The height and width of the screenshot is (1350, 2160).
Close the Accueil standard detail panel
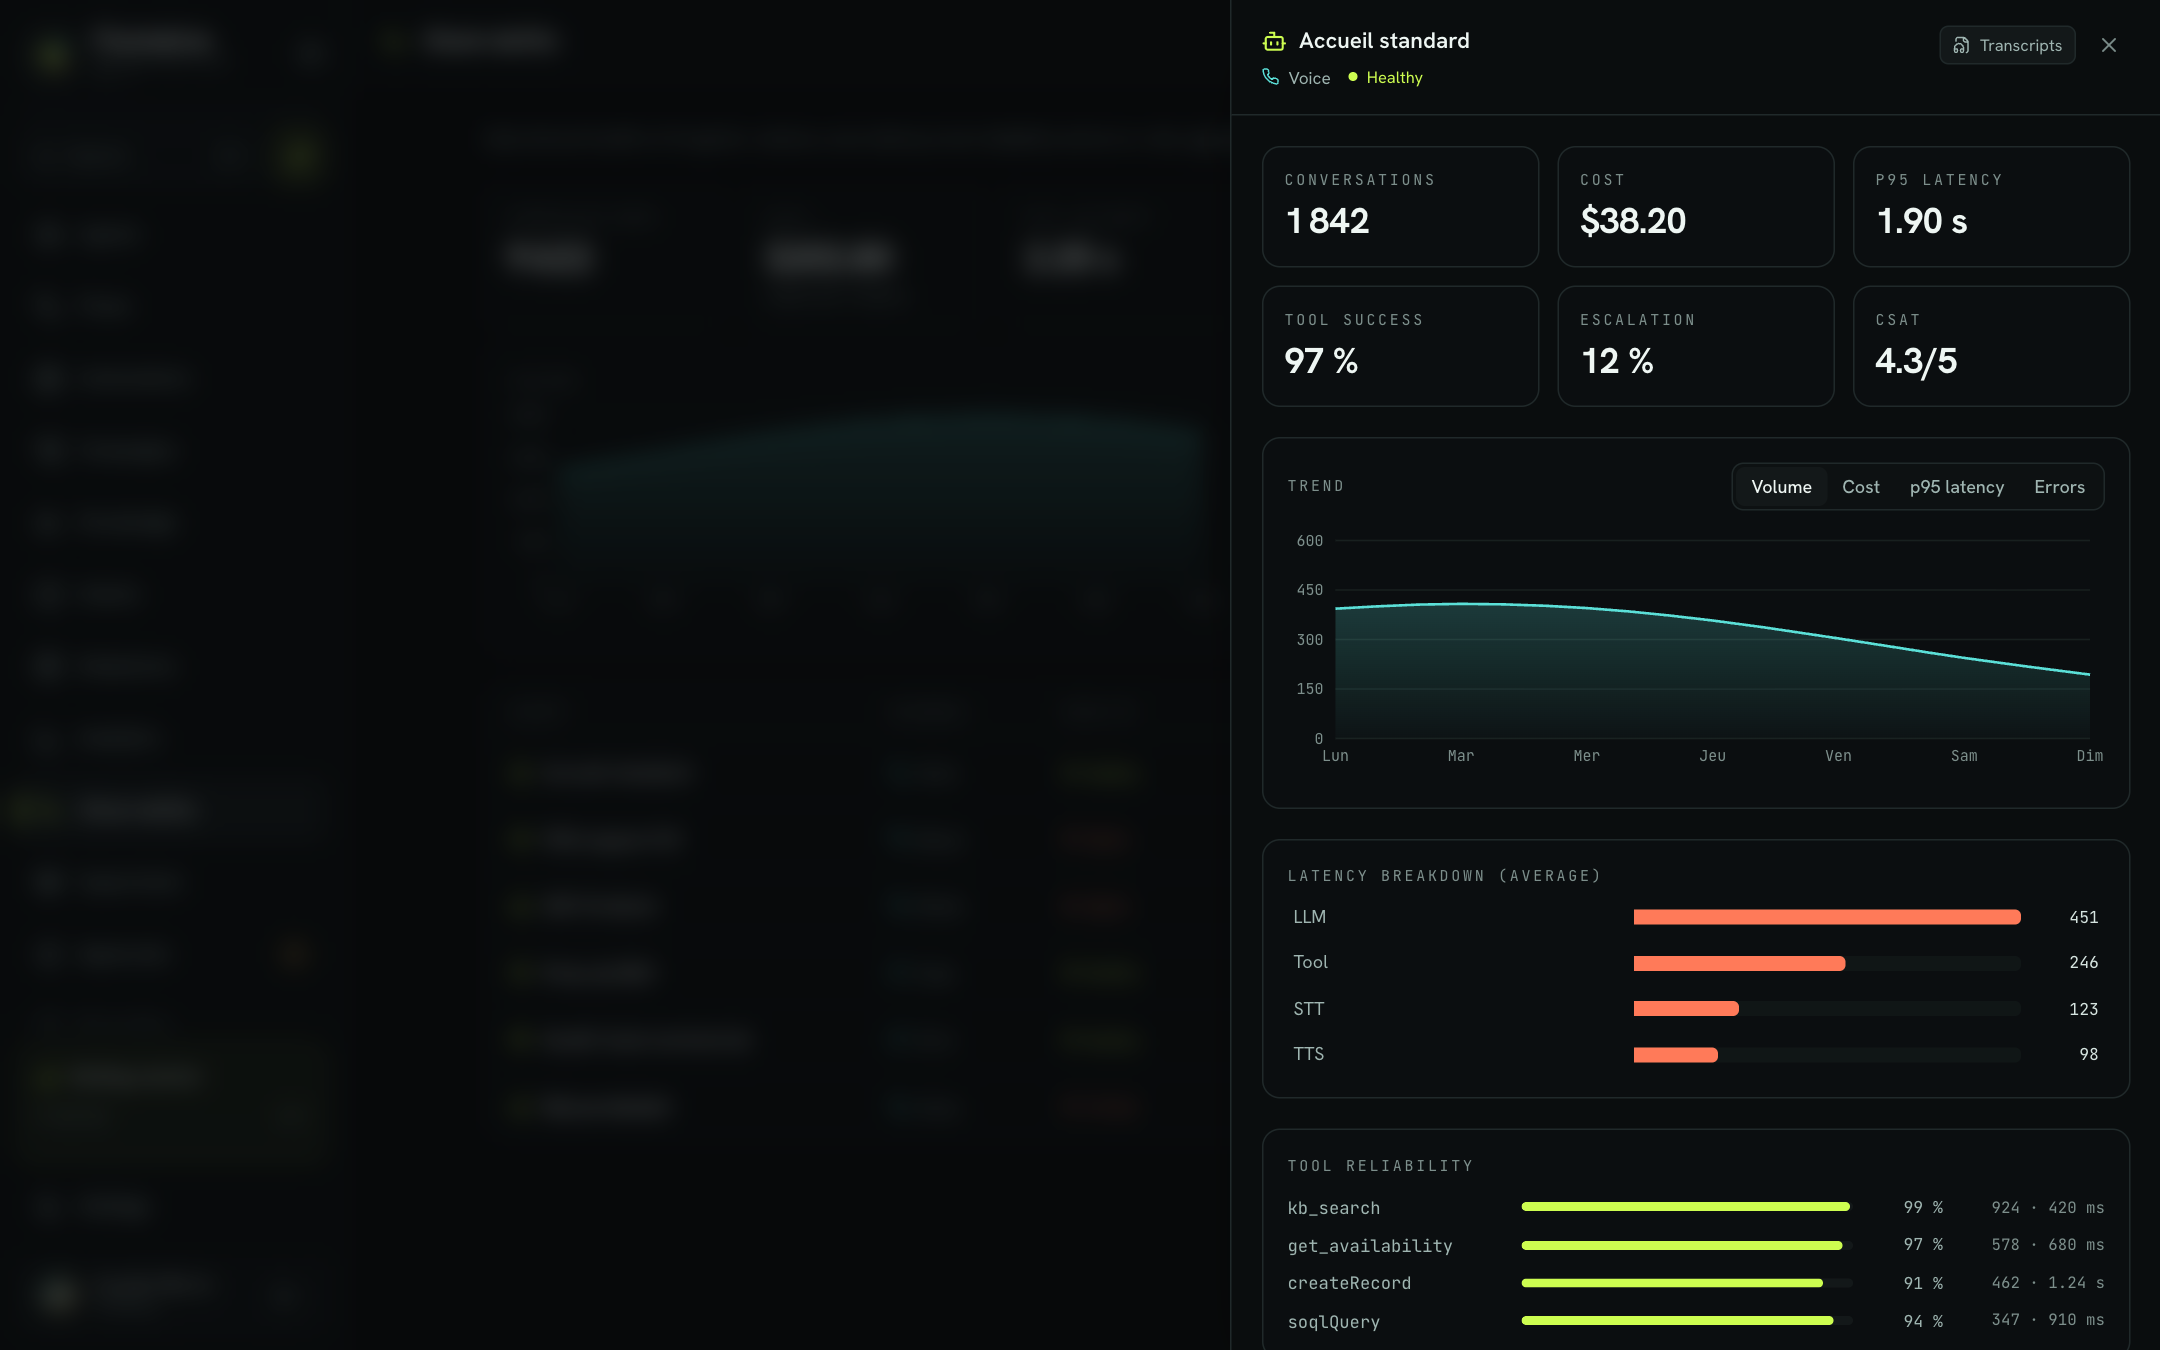pyautogui.click(x=2109, y=45)
